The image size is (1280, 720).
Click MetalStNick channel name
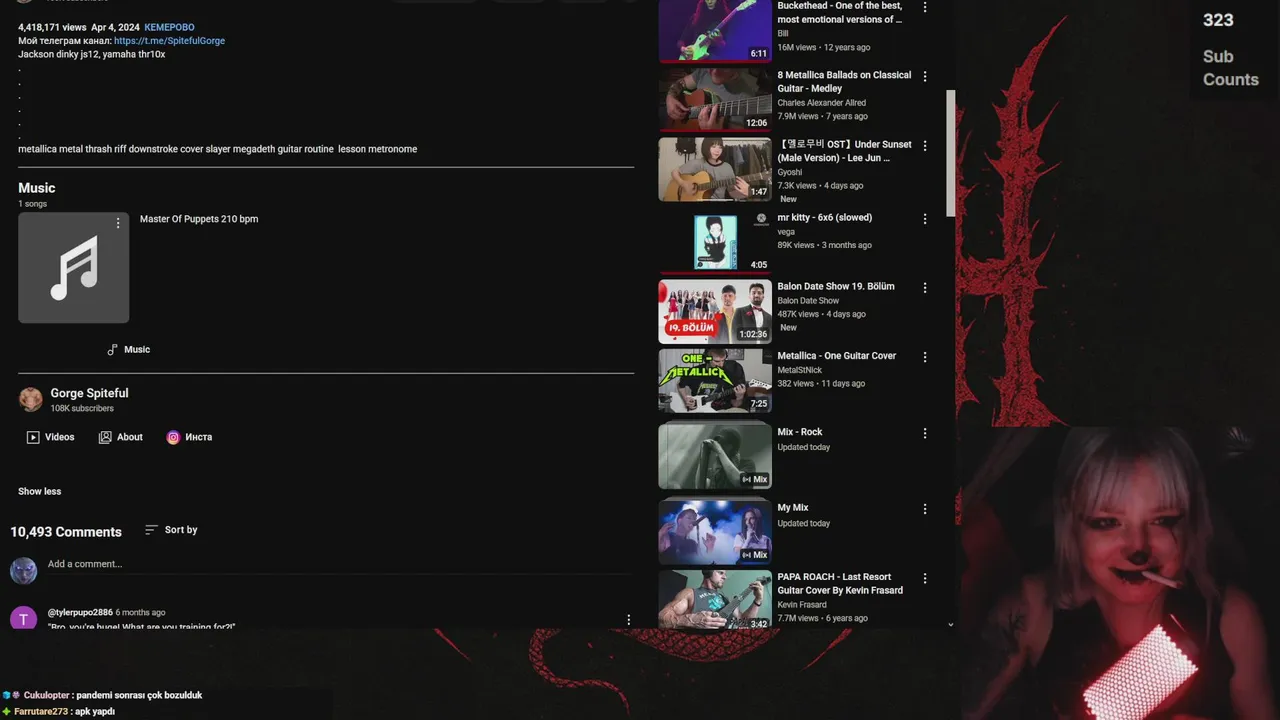[800, 370]
